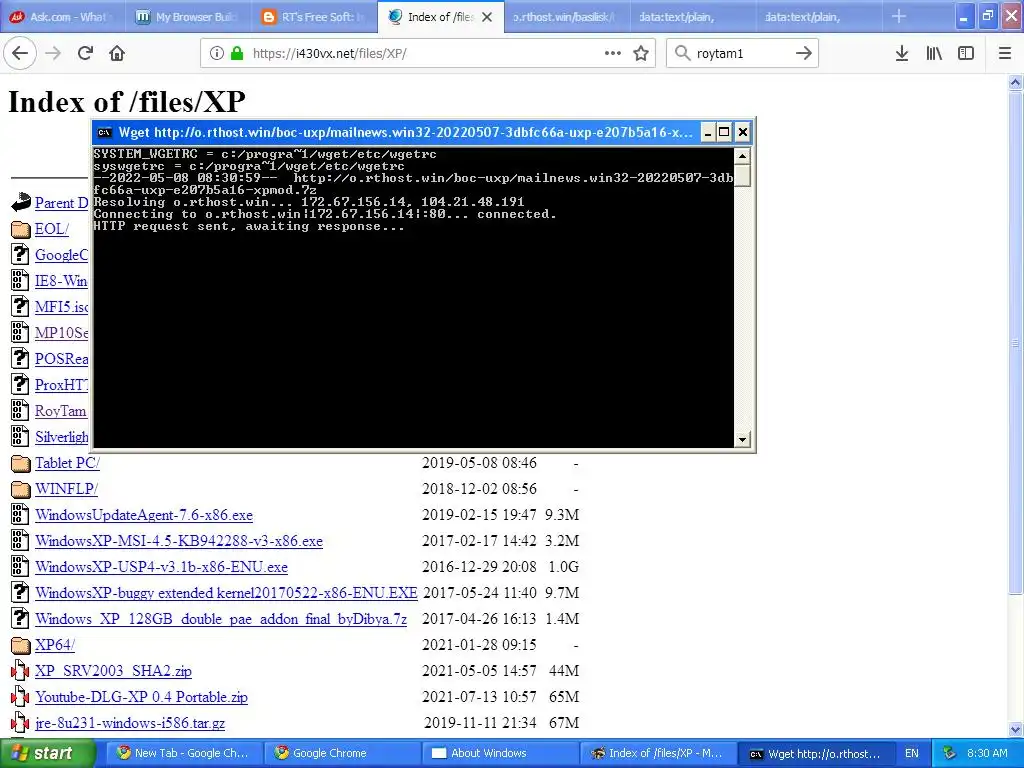Go to the browser home page

point(117,53)
